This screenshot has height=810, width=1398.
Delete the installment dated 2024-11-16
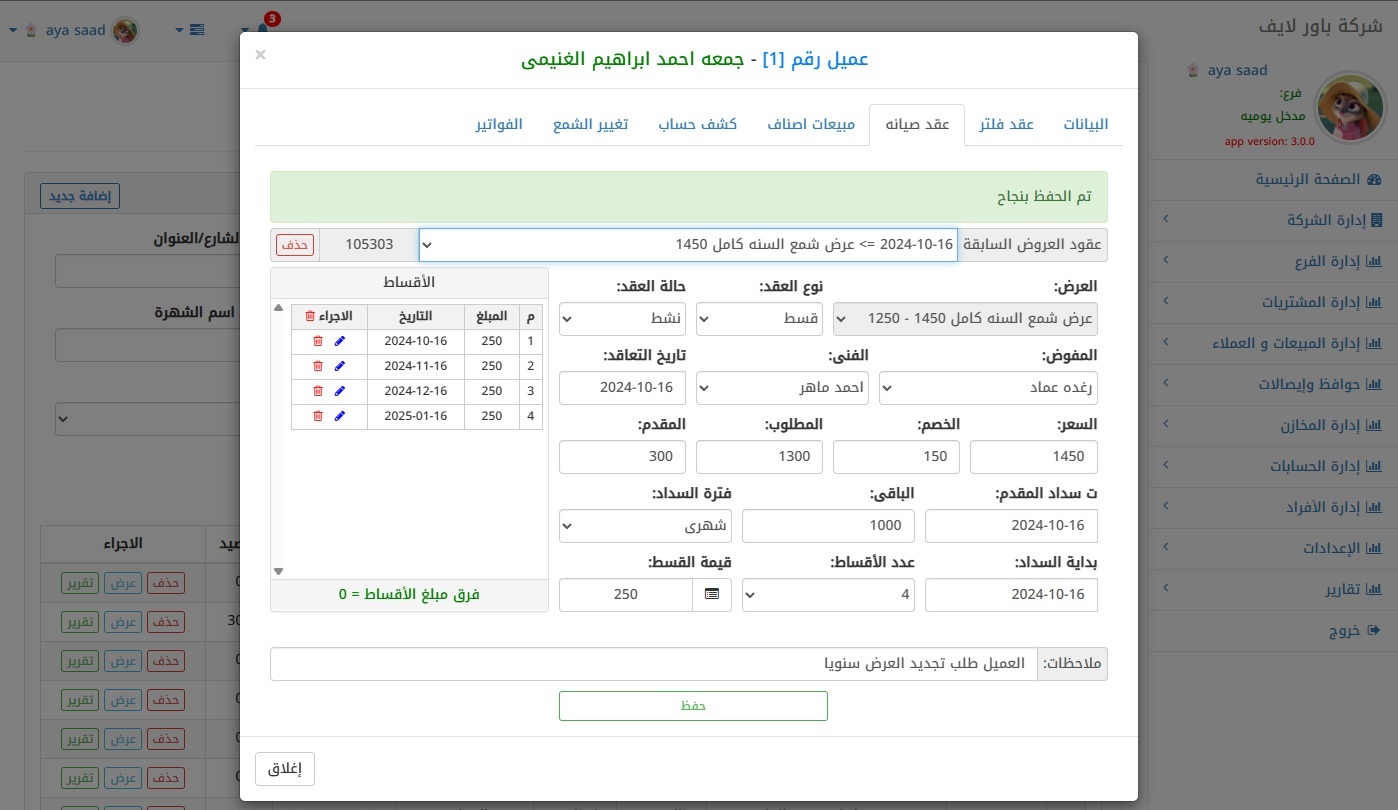pos(318,366)
